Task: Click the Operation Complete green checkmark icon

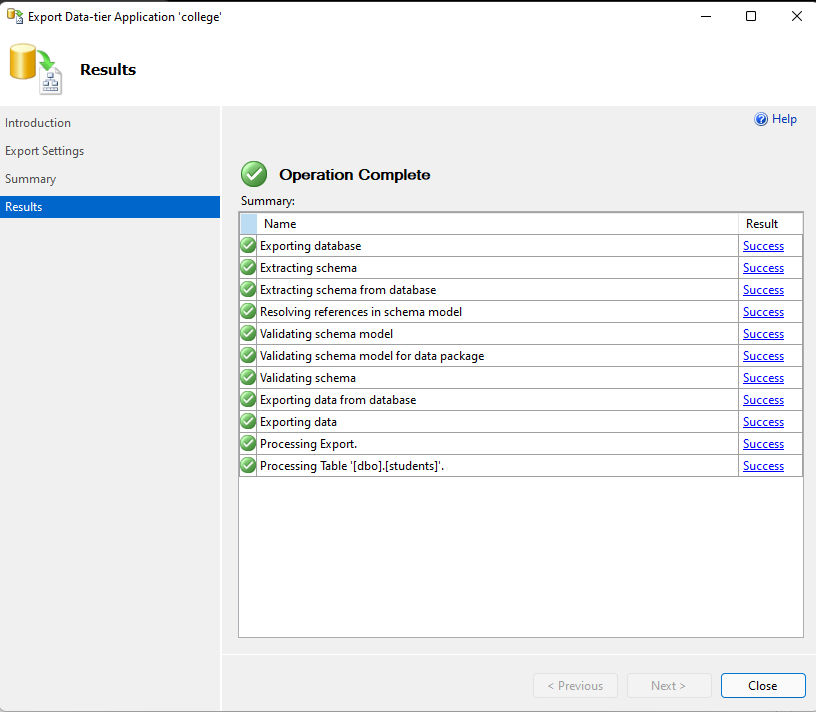Action: pos(254,174)
